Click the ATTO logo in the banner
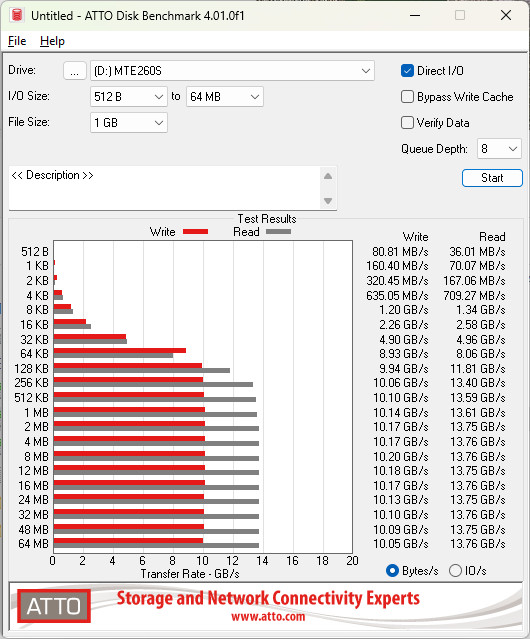The height and width of the screenshot is (639, 530). pyautogui.click(x=54, y=606)
